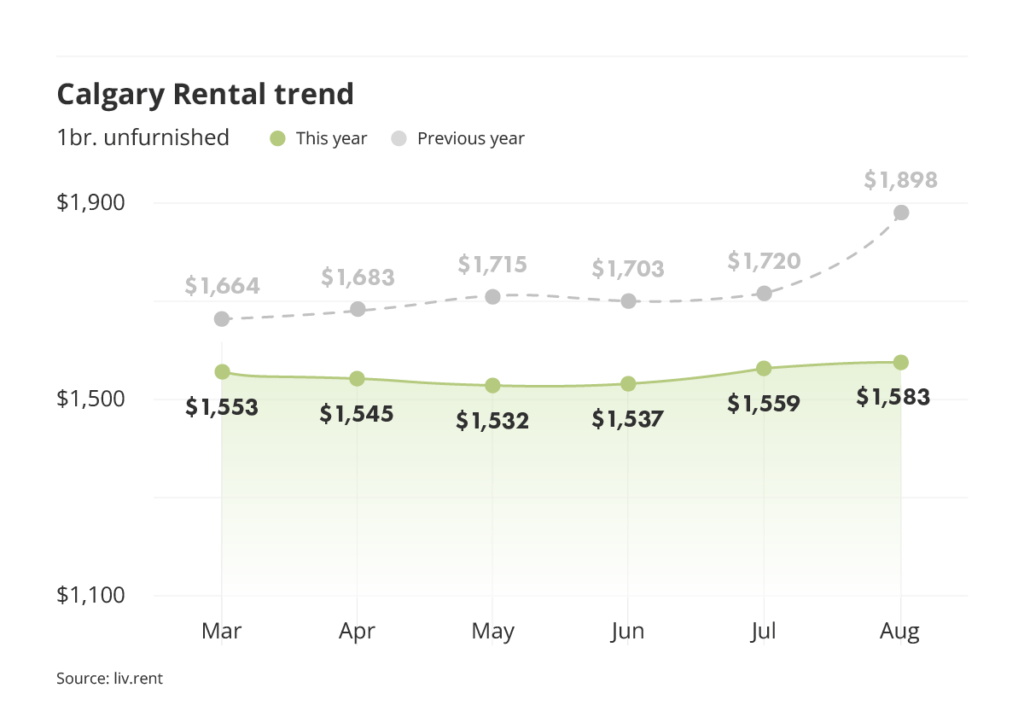Viewport: 1024px width, 717px height.
Task: Select previous year's August data point
Action: coord(901,212)
